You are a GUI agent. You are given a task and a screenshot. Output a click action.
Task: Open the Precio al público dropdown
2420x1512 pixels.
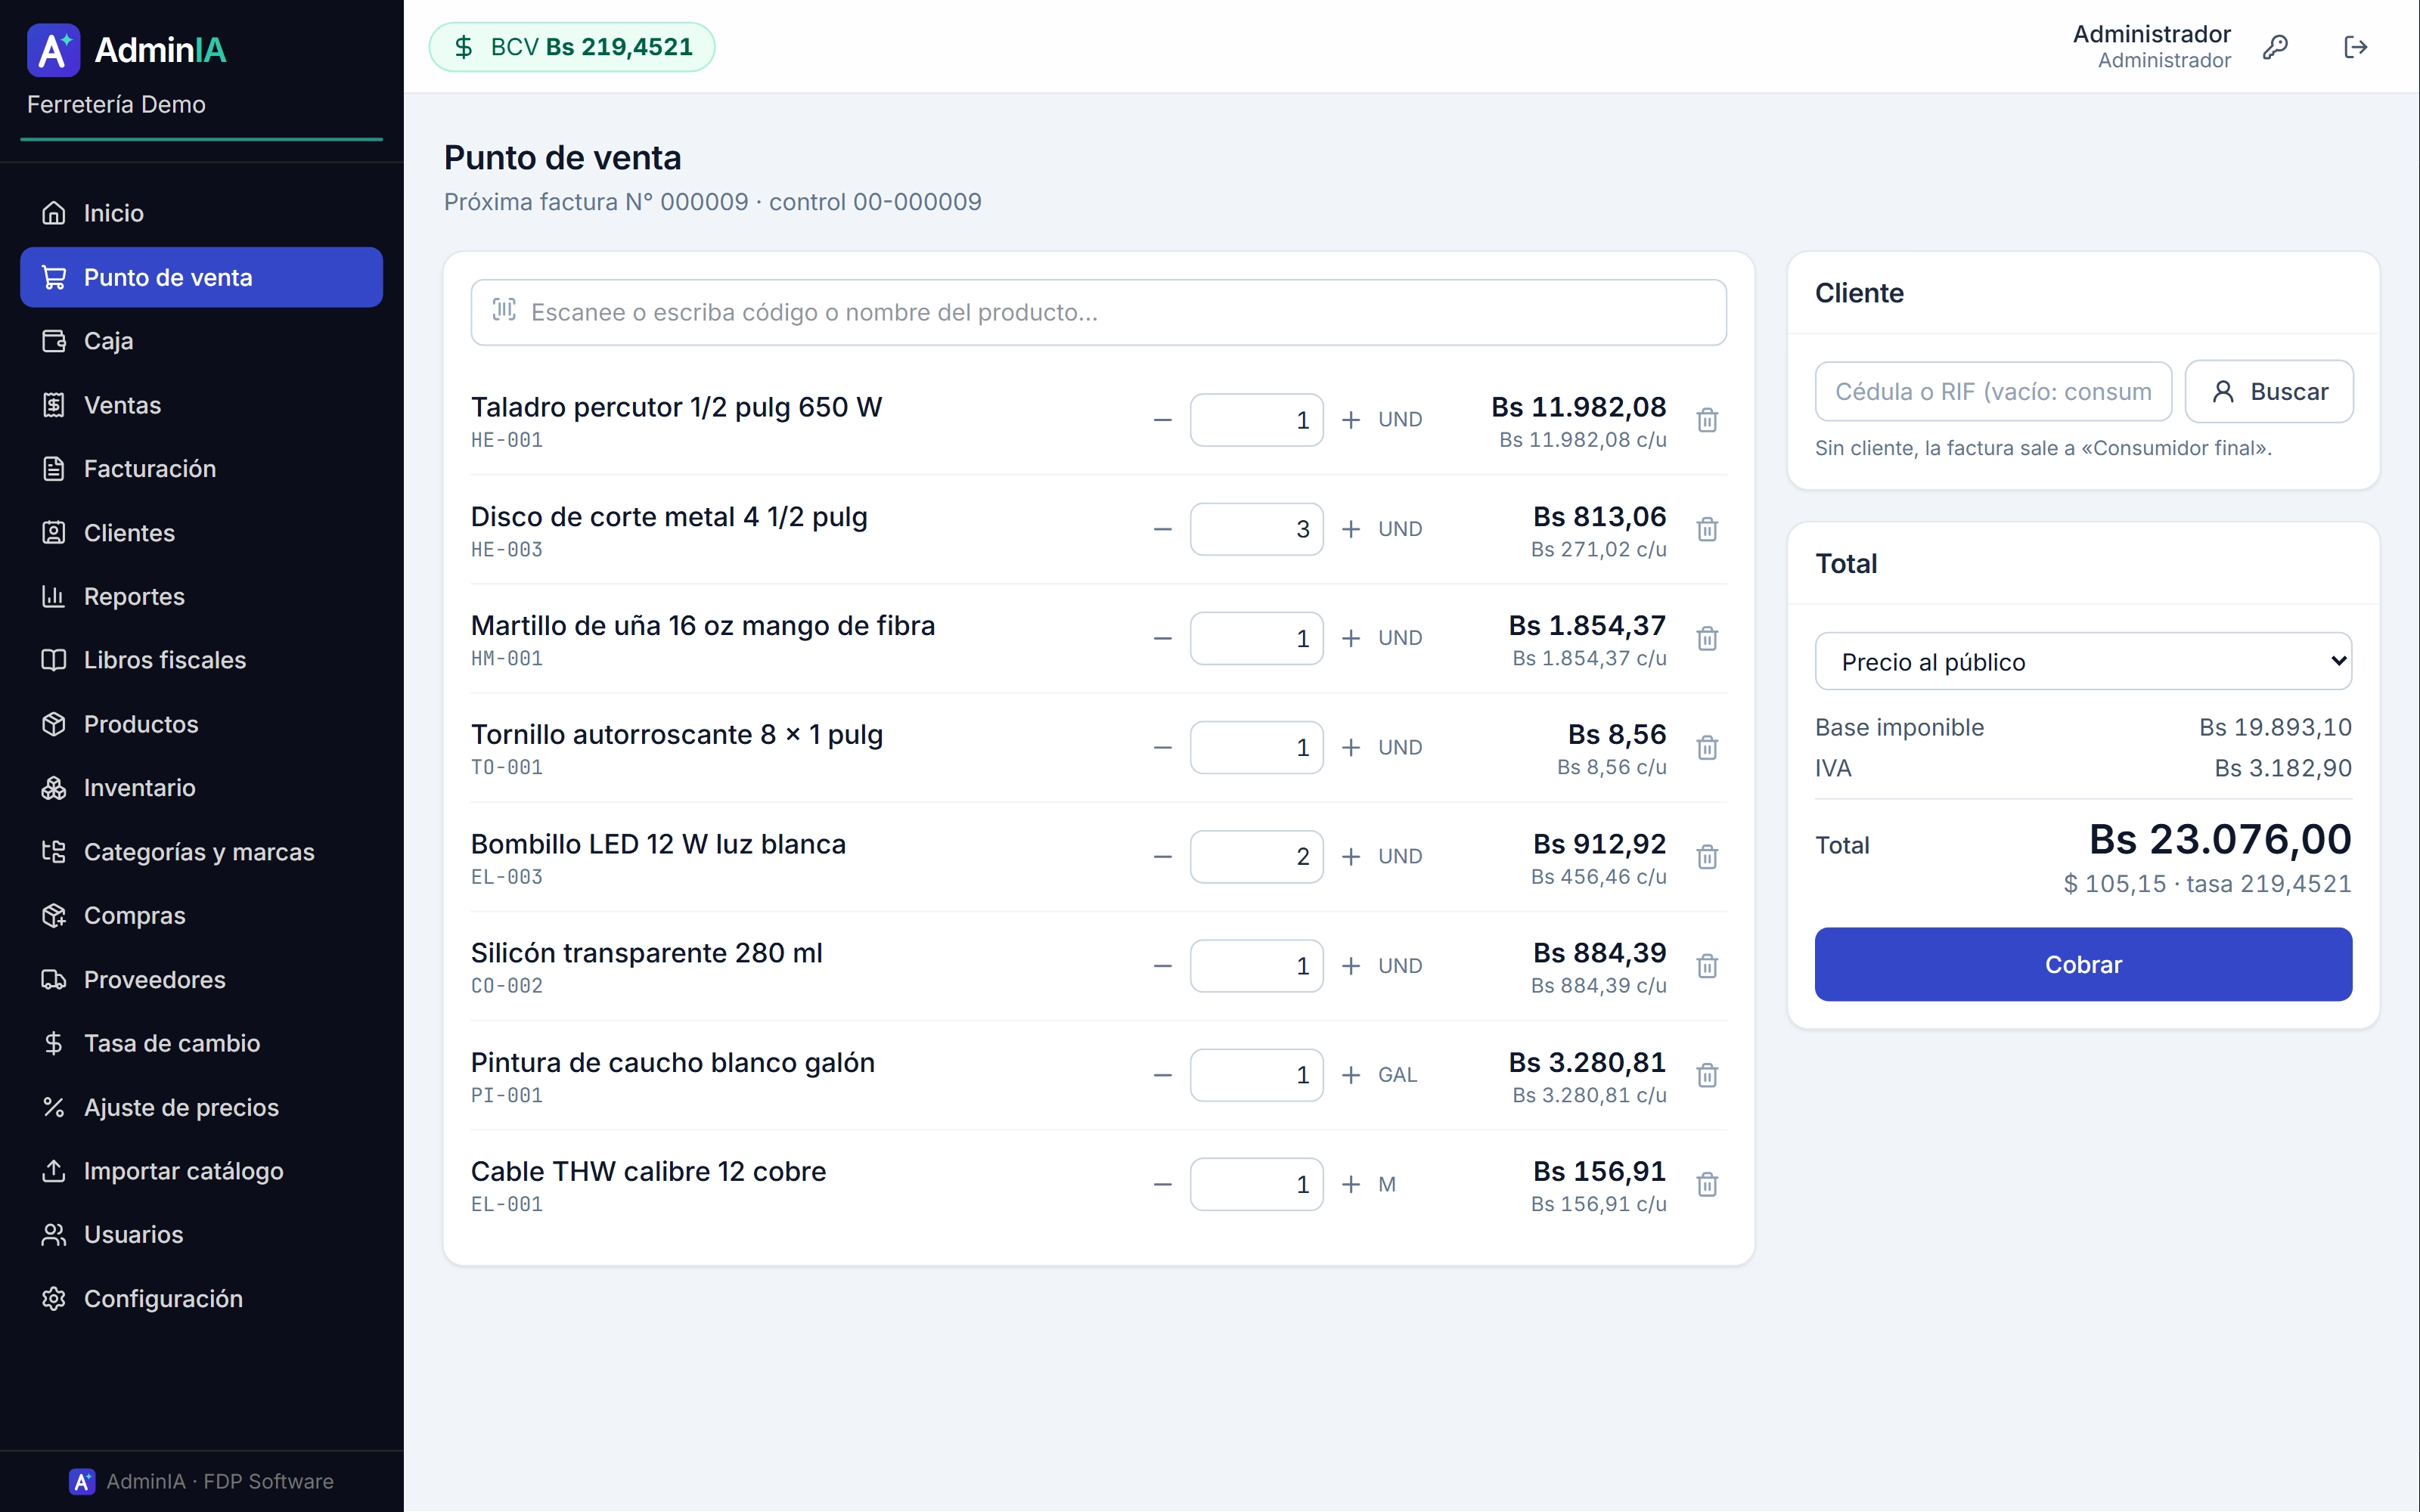pos(2083,661)
